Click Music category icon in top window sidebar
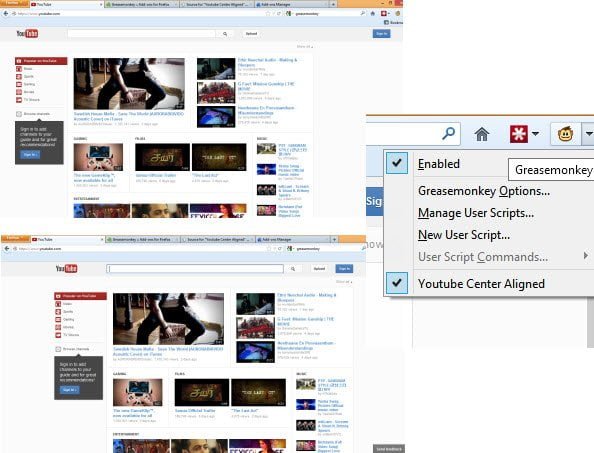This screenshot has width=594, height=453. [x=19, y=69]
